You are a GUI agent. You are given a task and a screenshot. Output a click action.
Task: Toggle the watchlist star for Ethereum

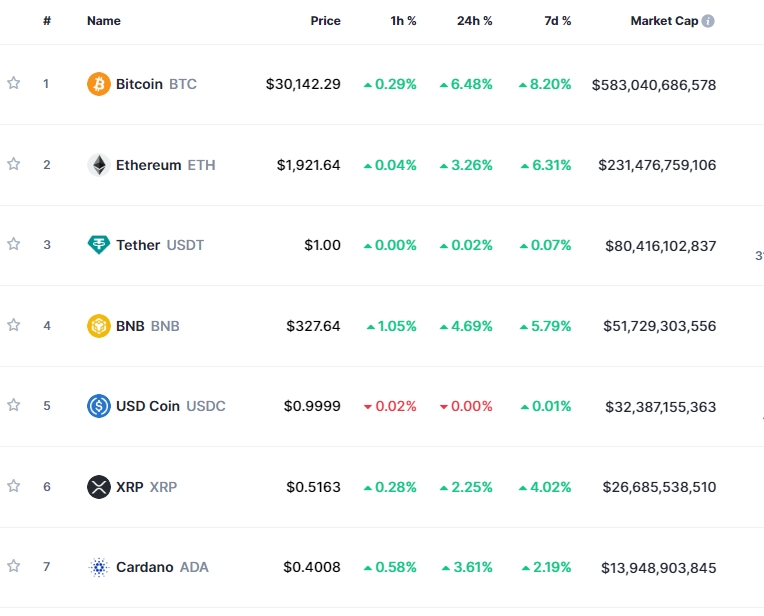pos(14,165)
